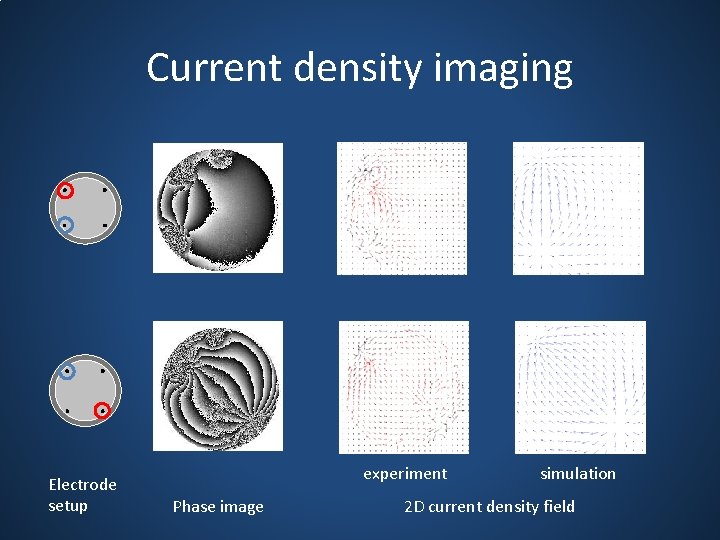This screenshot has height=540, width=720.
Task: Select the bottom-row electrode setup diagram
Action: point(85,390)
